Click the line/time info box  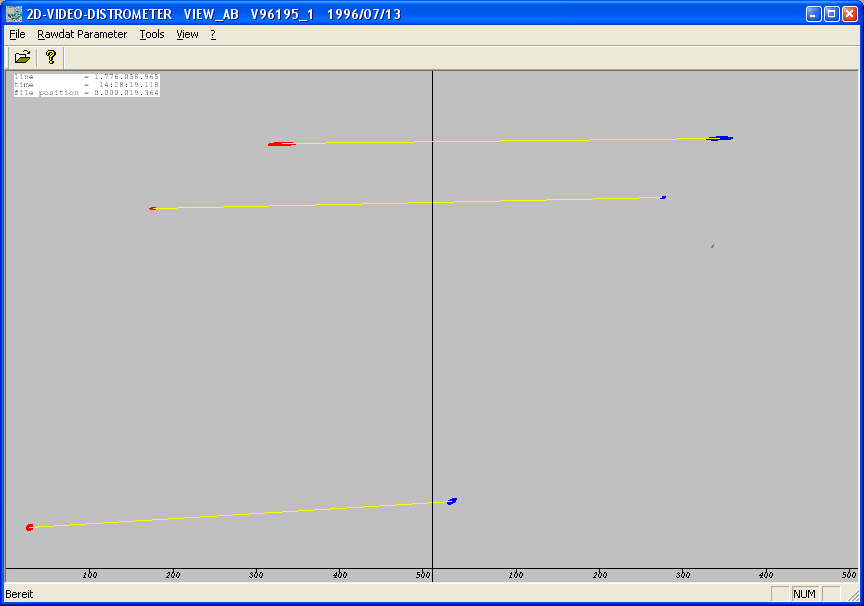[x=87, y=85]
